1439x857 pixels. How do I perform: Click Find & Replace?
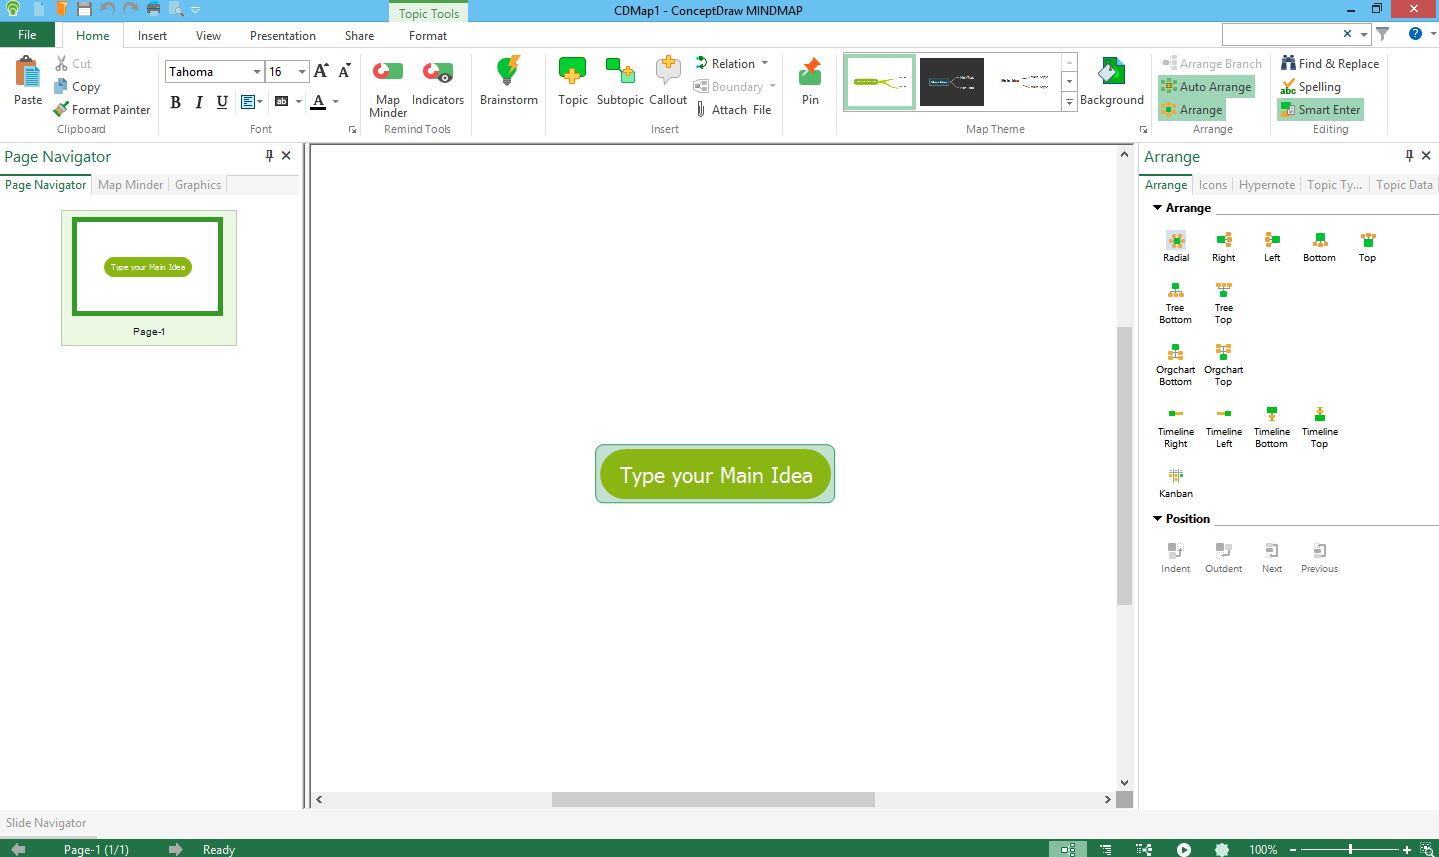1330,64
